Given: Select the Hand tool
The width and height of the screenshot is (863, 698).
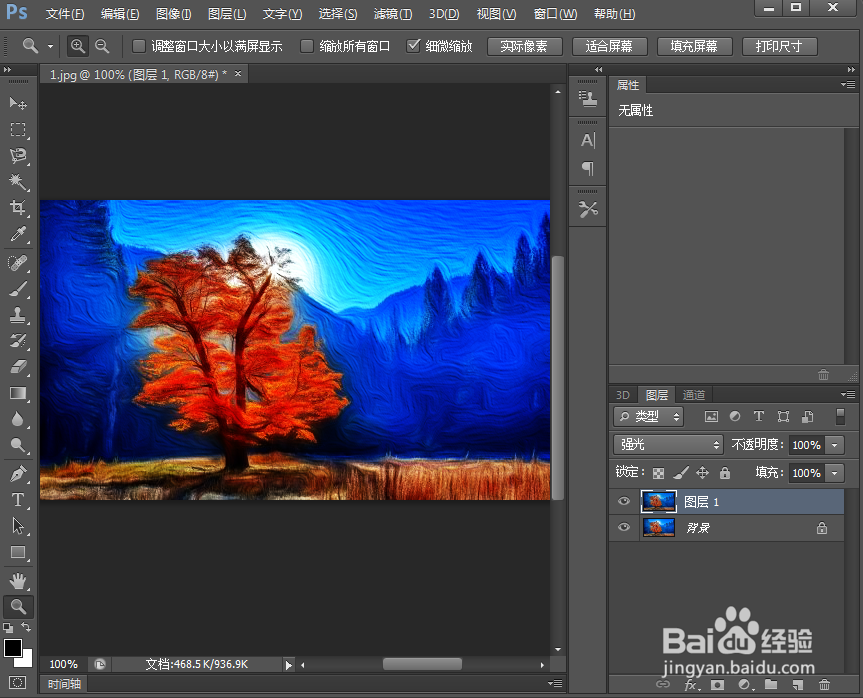Looking at the screenshot, I should [x=18, y=581].
